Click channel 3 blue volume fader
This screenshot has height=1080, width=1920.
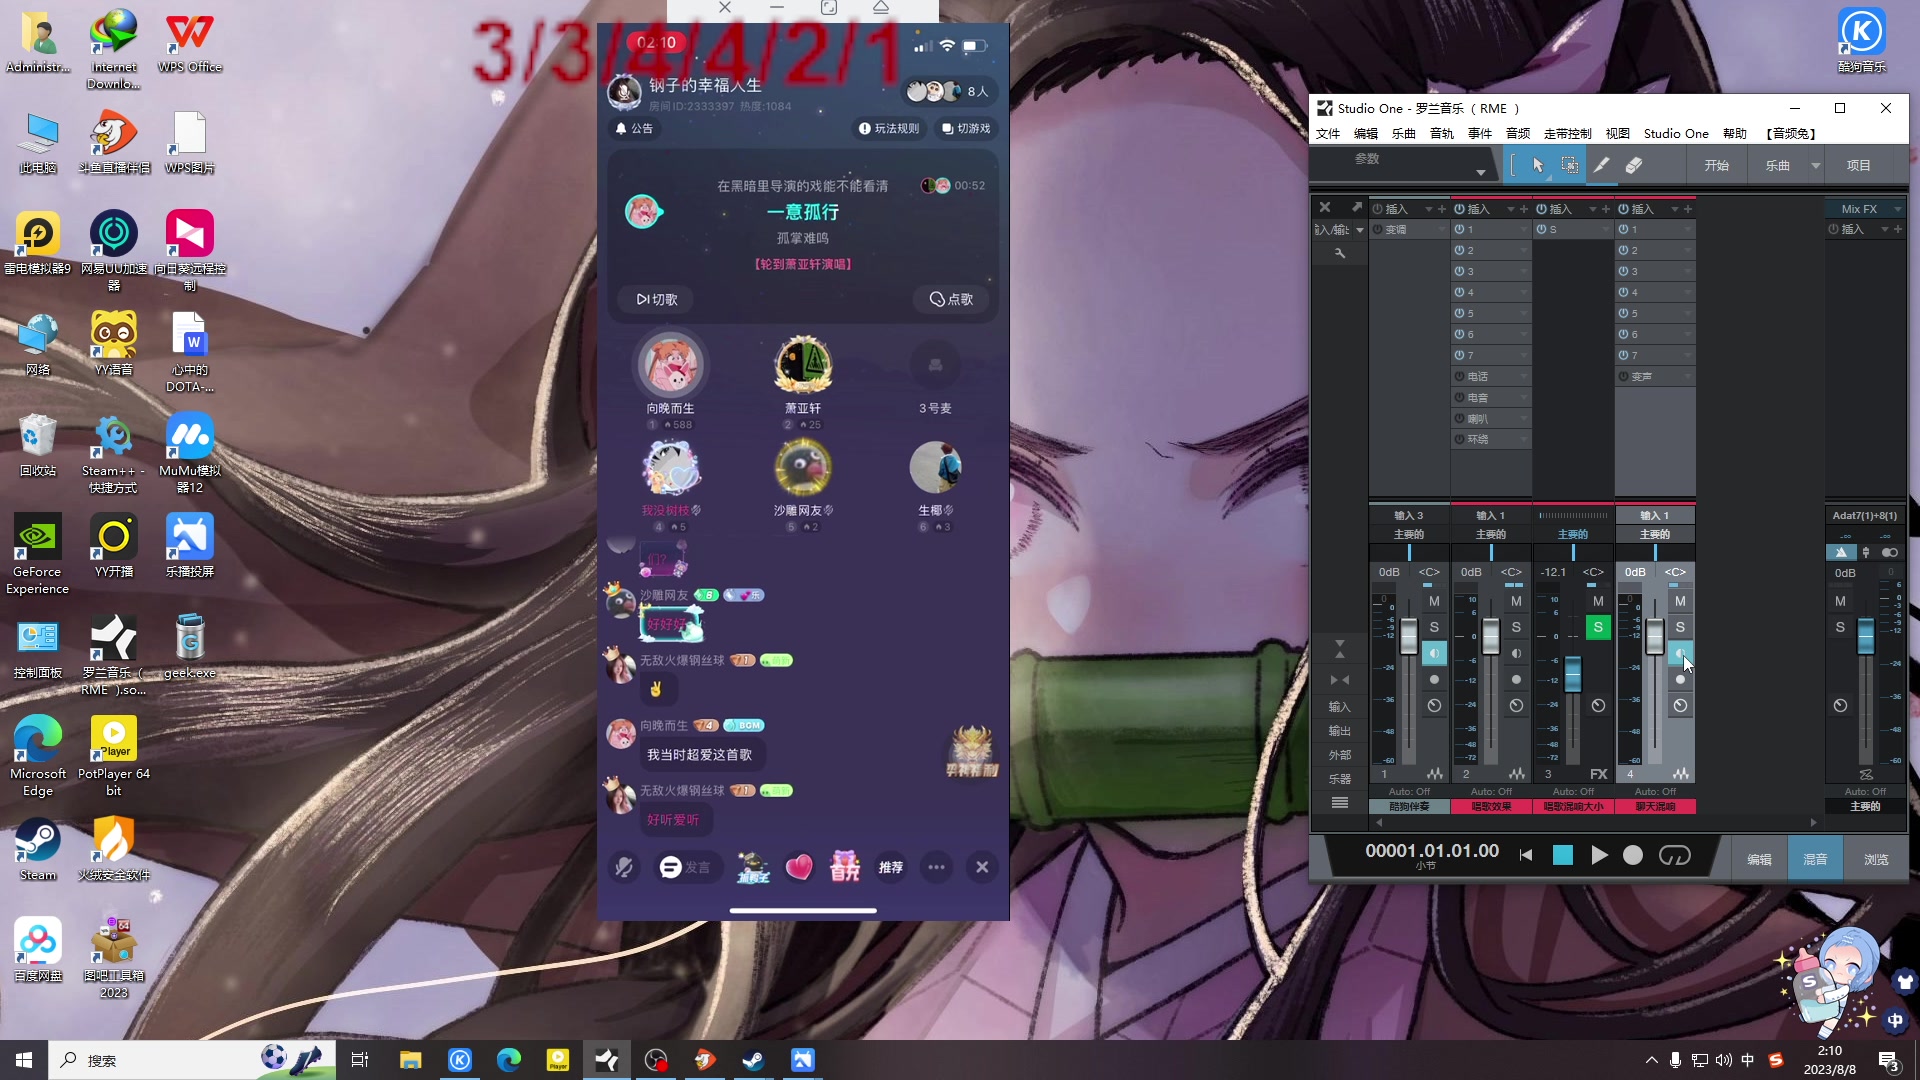click(1573, 674)
